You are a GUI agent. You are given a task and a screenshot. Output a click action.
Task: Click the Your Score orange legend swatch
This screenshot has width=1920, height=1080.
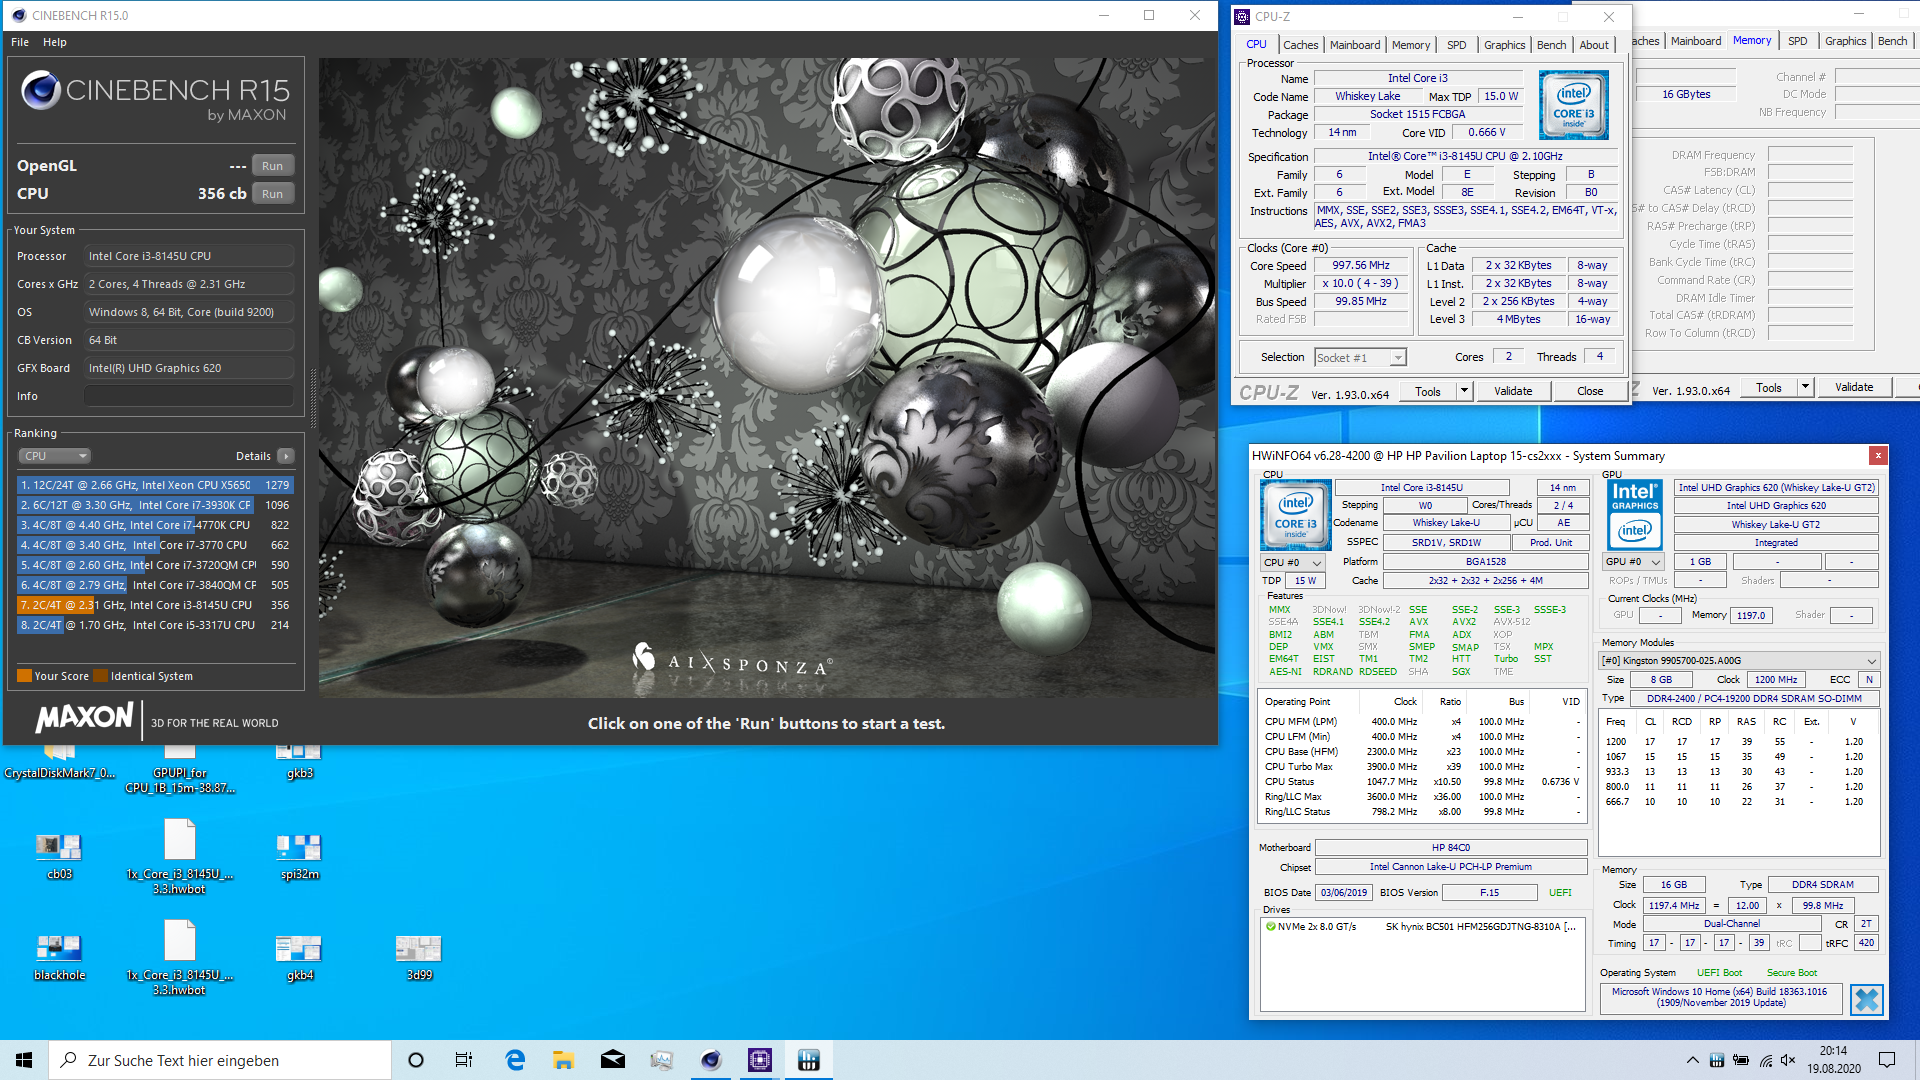click(25, 676)
